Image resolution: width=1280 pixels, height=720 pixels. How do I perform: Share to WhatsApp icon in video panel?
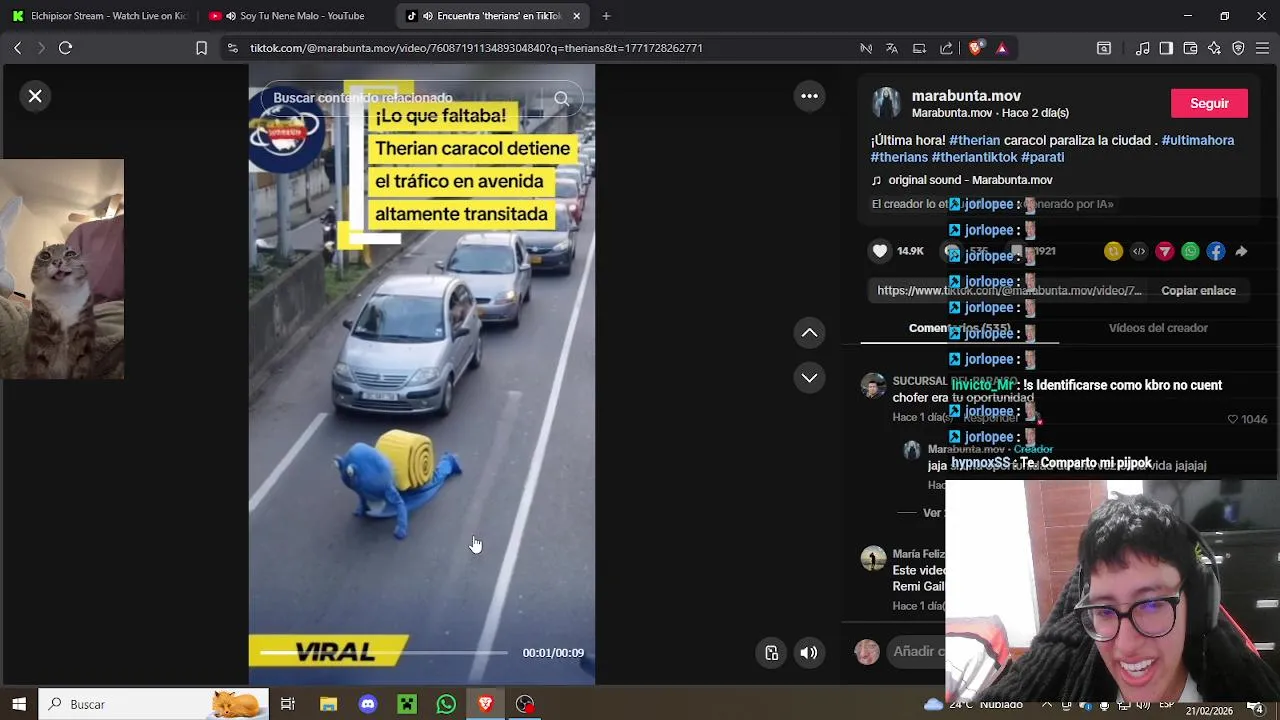coord(1190,252)
